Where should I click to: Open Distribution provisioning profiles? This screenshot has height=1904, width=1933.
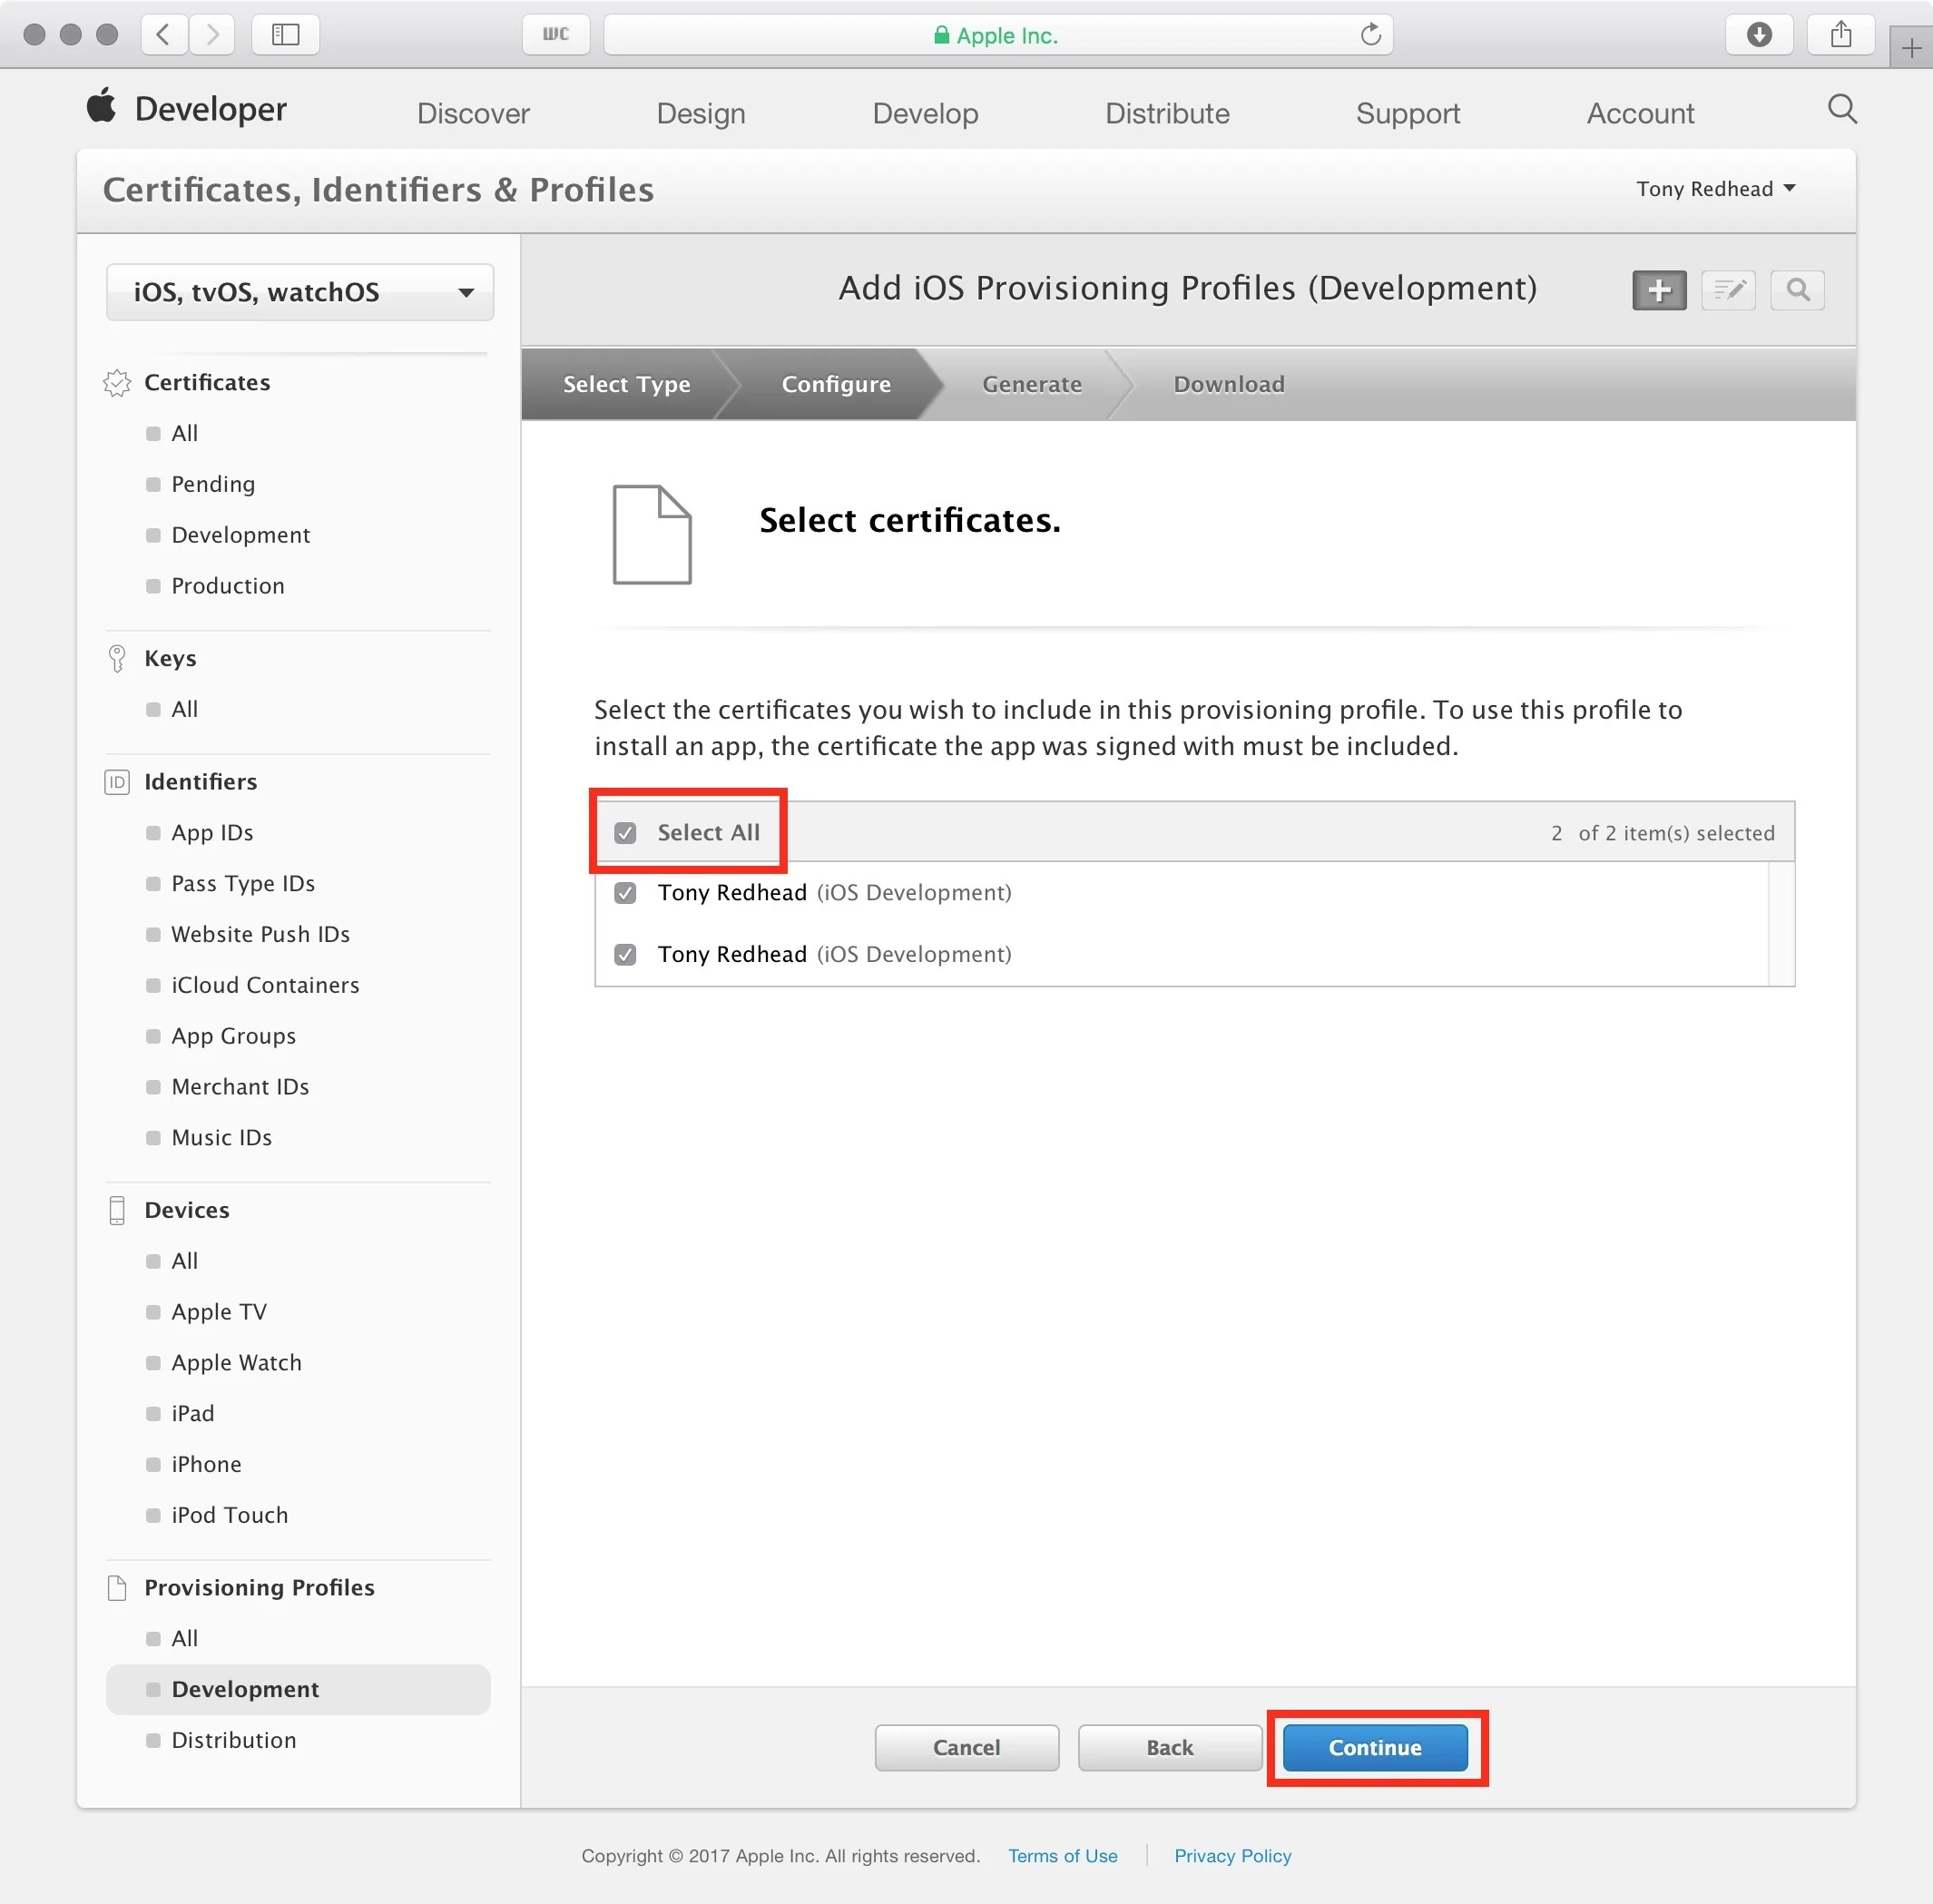(233, 1741)
